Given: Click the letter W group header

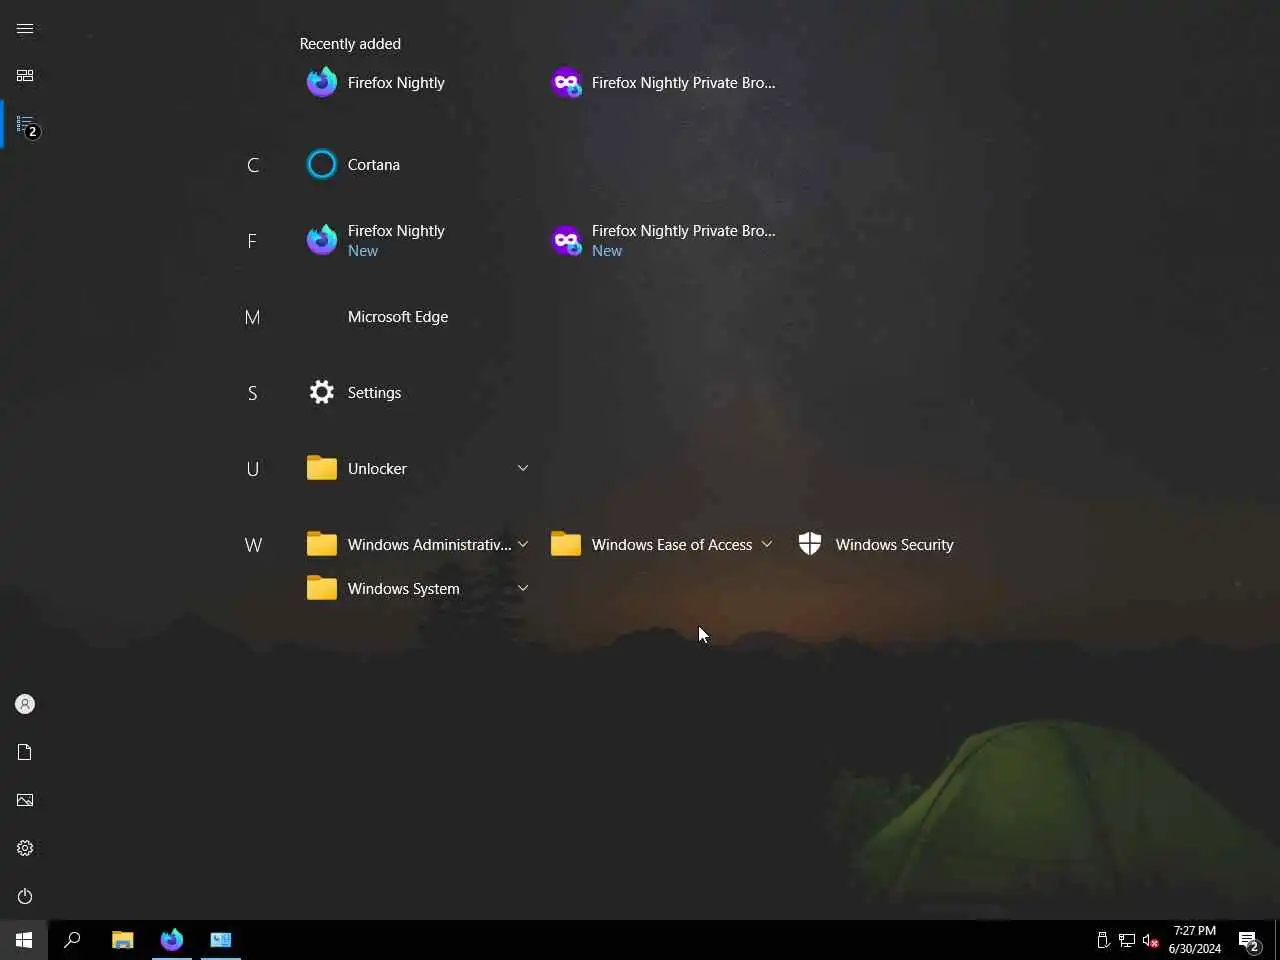Looking at the screenshot, I should [253, 545].
